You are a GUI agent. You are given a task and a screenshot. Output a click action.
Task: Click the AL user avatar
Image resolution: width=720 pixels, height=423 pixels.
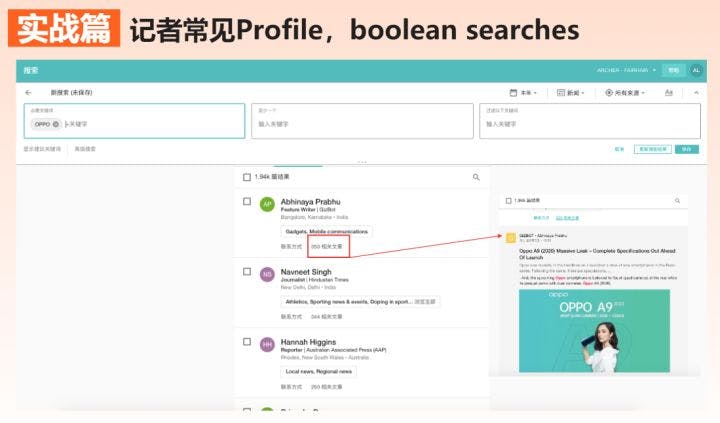pyautogui.click(x=696, y=70)
